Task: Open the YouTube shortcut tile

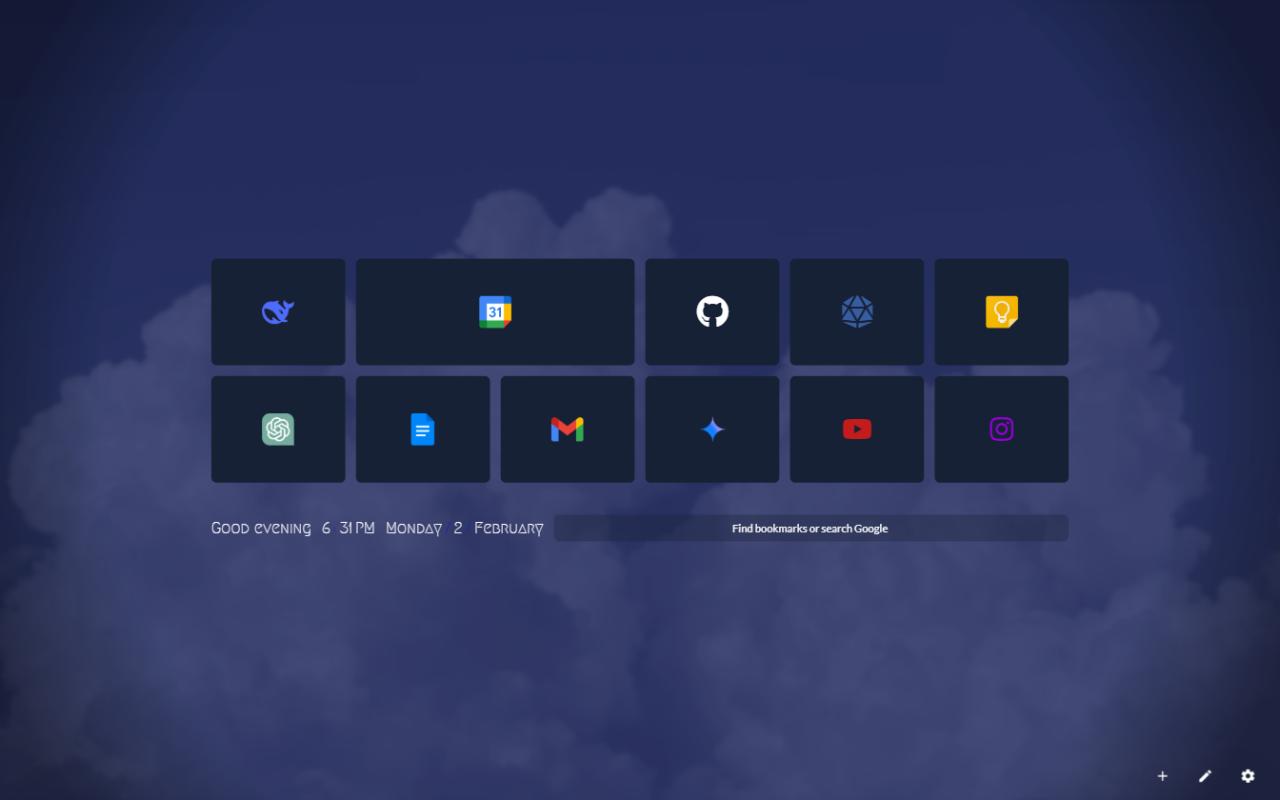Action: tap(857, 429)
